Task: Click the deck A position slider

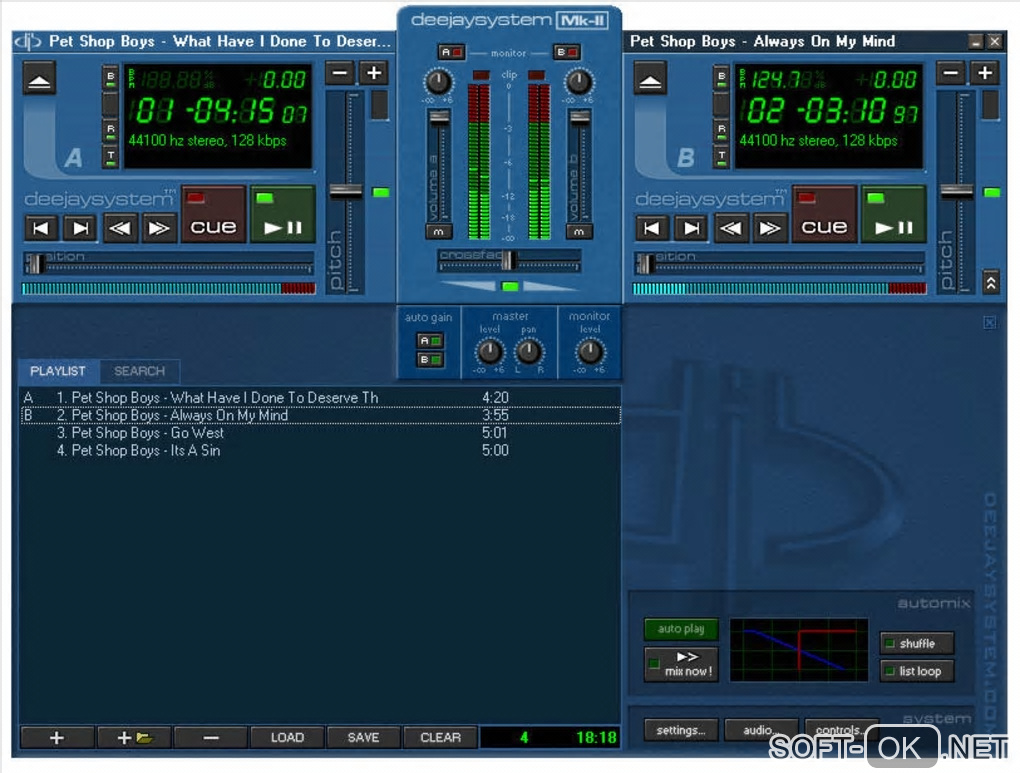Action: point(168,263)
